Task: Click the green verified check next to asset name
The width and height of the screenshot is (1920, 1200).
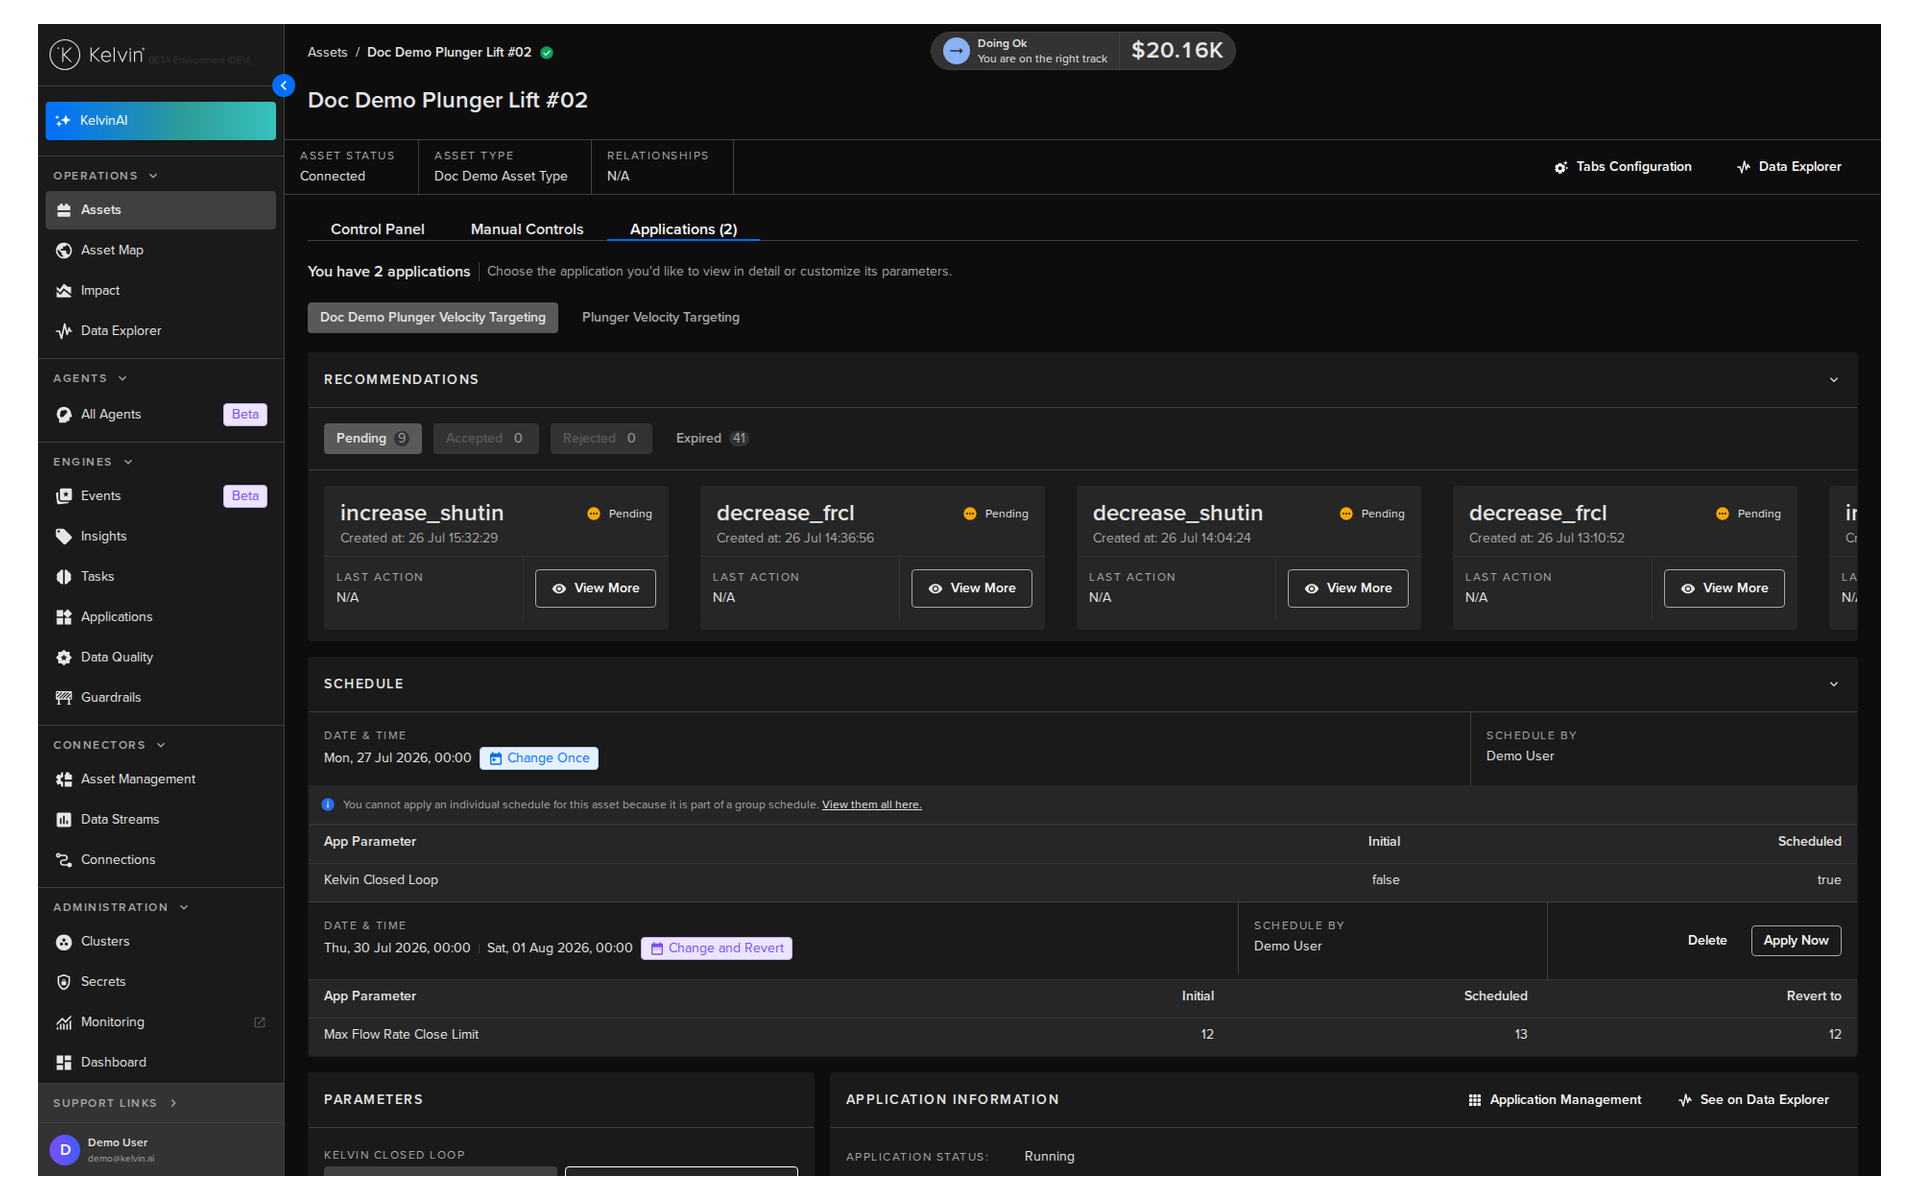Action: coord(547,53)
